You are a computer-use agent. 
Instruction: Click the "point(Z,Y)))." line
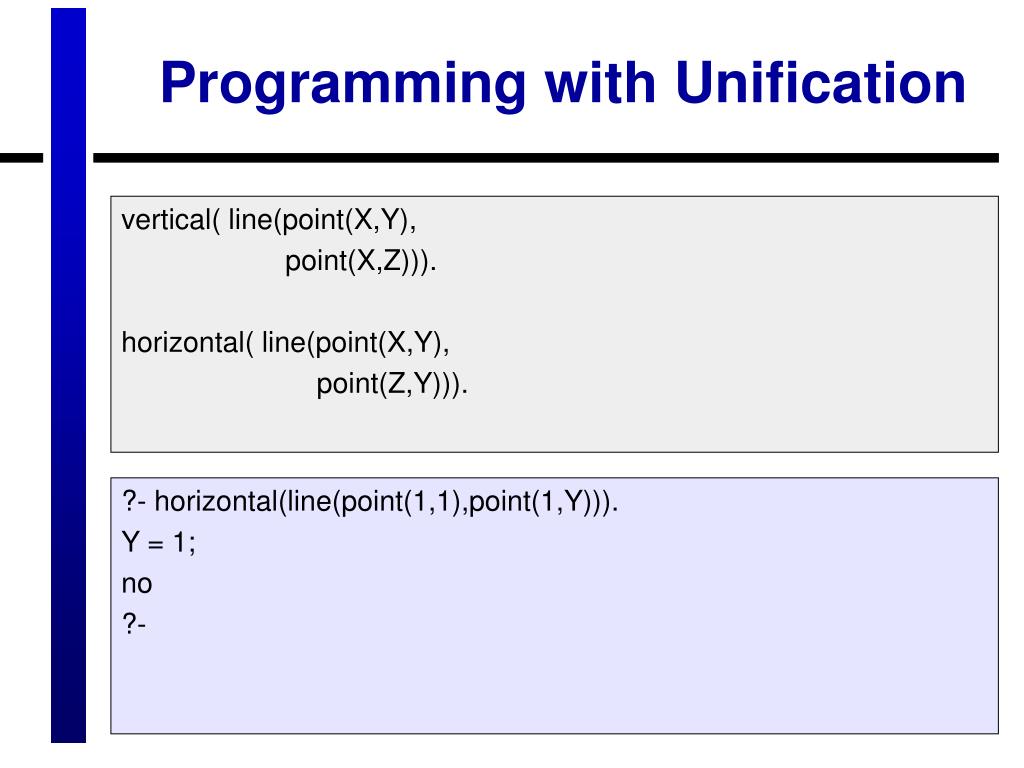click(x=392, y=384)
